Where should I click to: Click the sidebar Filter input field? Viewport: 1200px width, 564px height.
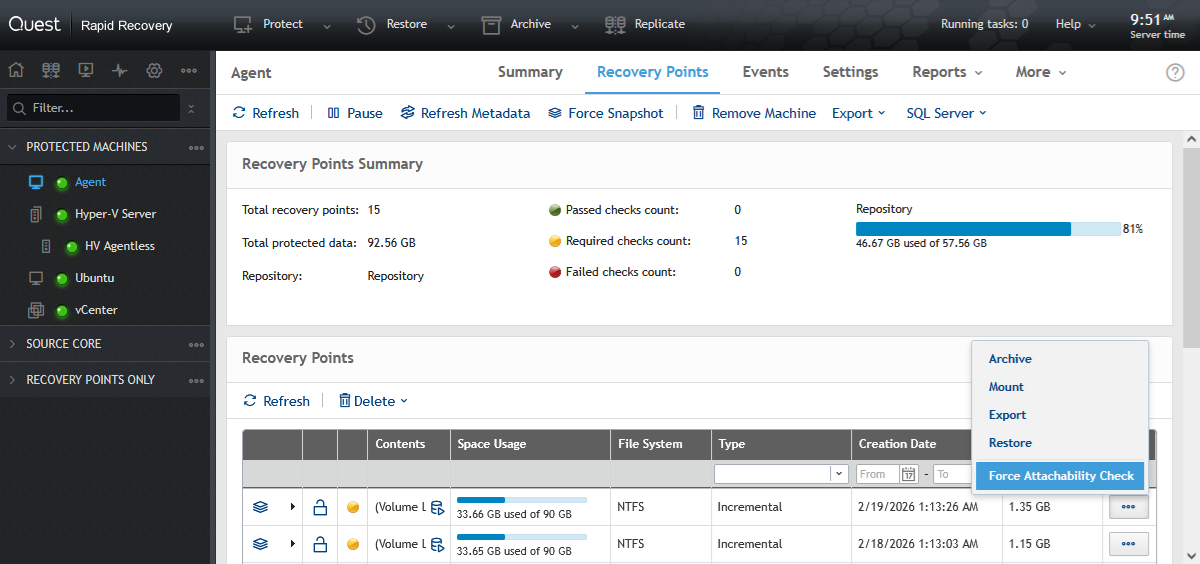point(95,108)
